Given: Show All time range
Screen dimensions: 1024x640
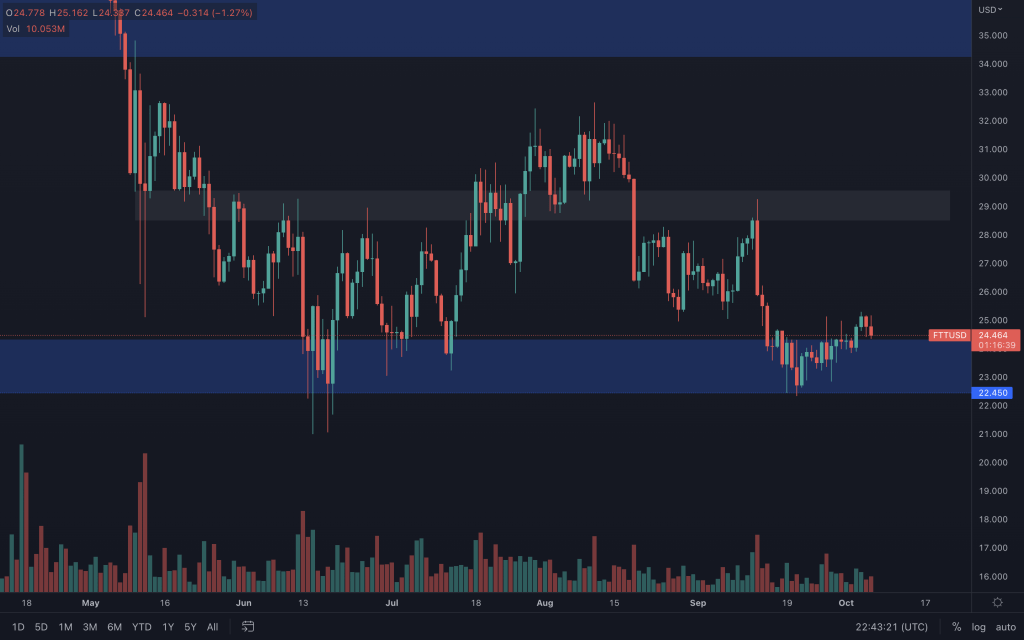Looking at the screenshot, I should click(x=212, y=627).
